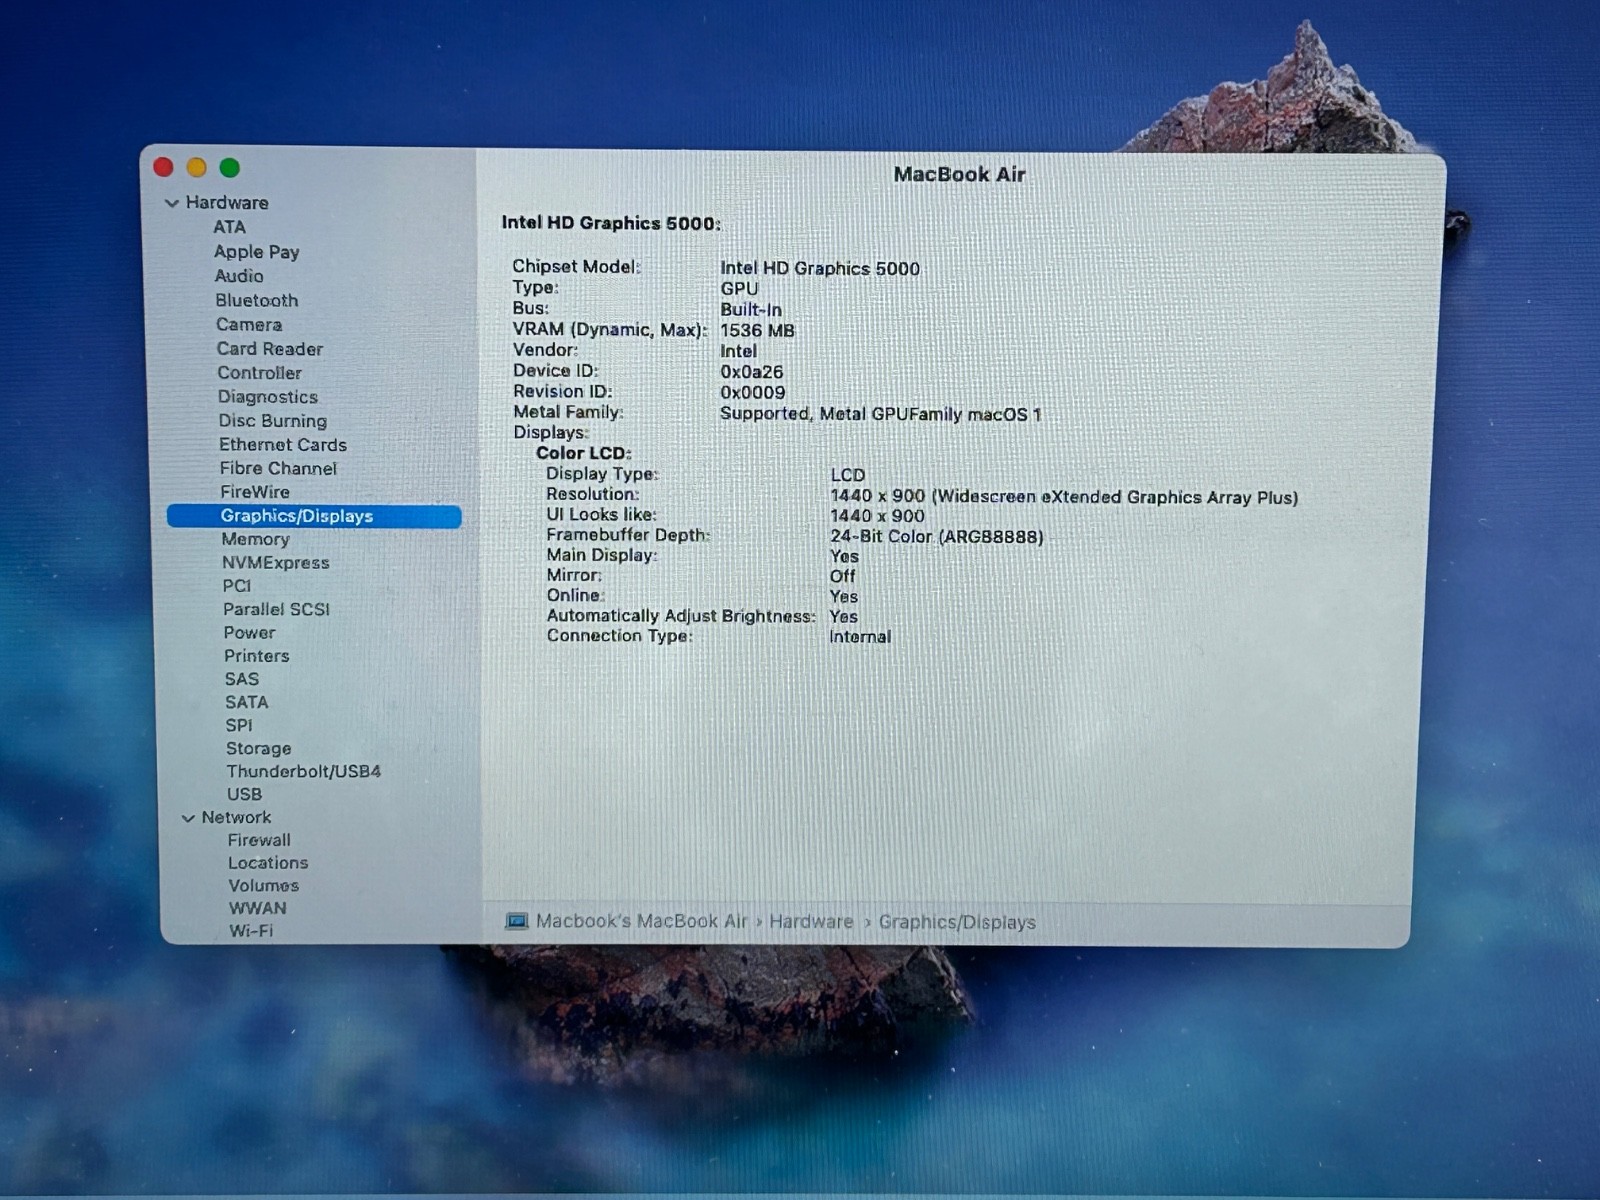This screenshot has width=1600, height=1200.
Task: Show WWAN network details
Action: [257, 908]
